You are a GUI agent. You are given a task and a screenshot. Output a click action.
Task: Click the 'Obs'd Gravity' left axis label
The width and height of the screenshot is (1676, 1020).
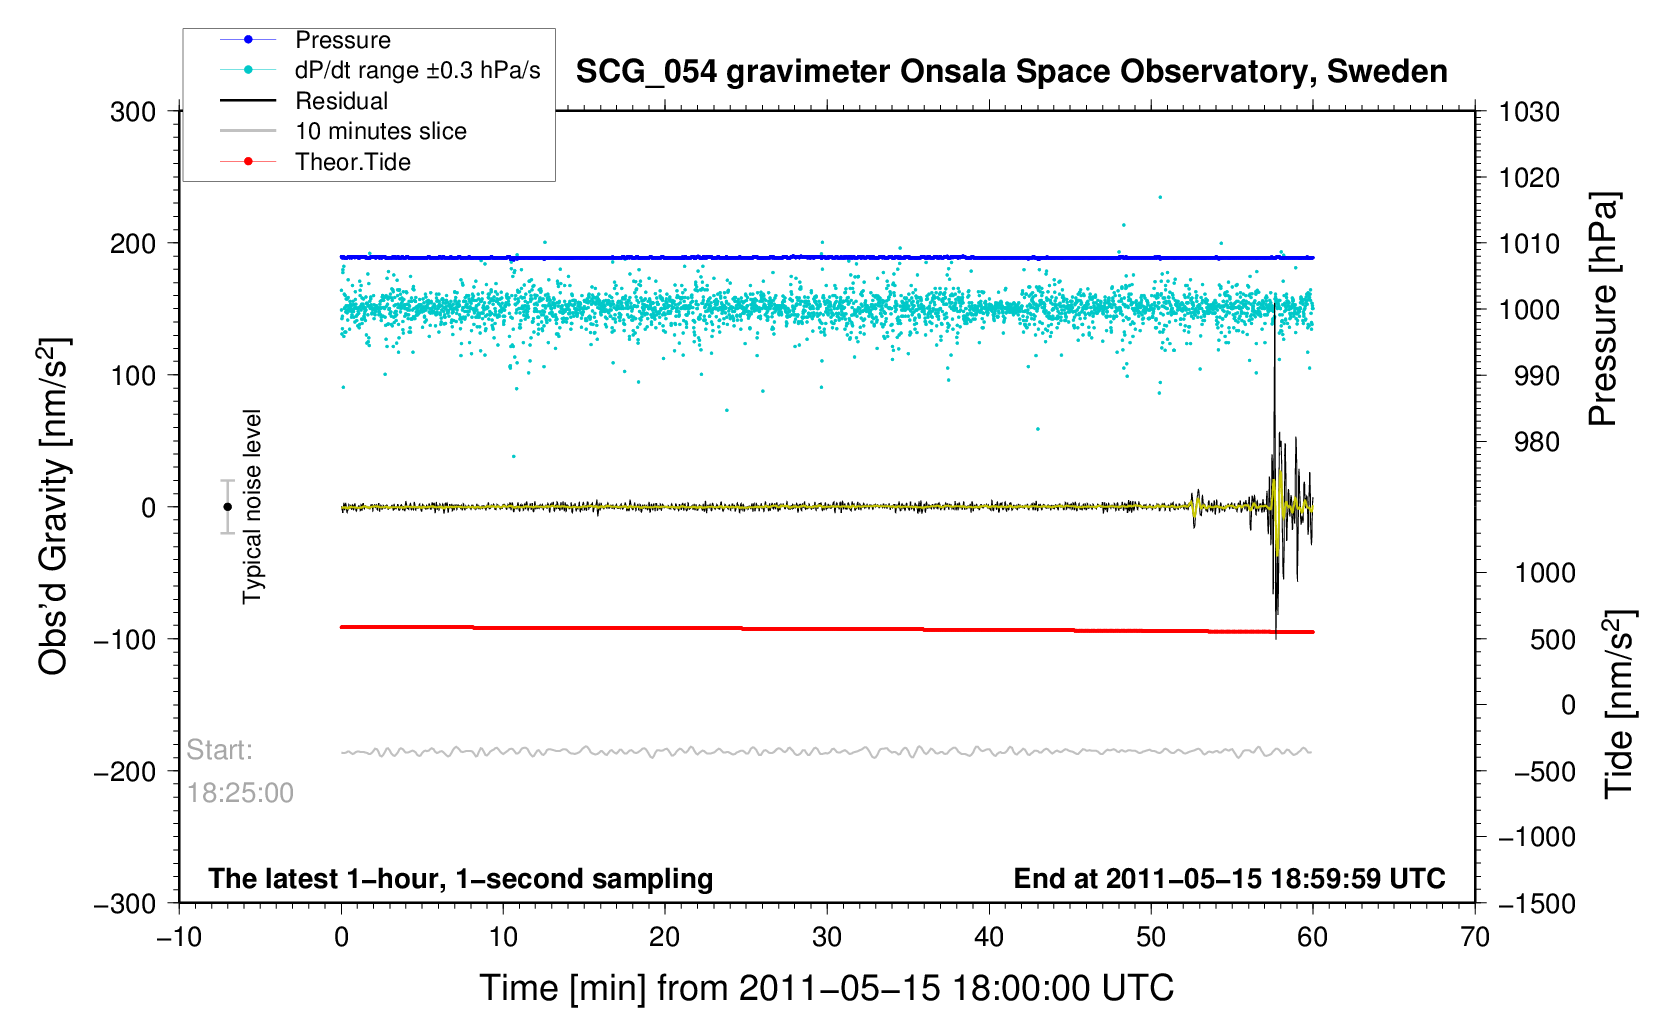coord(53,507)
